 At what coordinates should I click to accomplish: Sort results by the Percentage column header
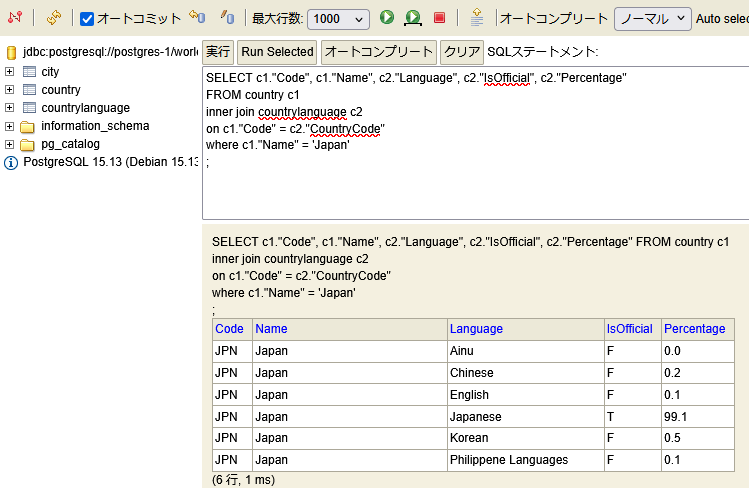tap(694, 329)
